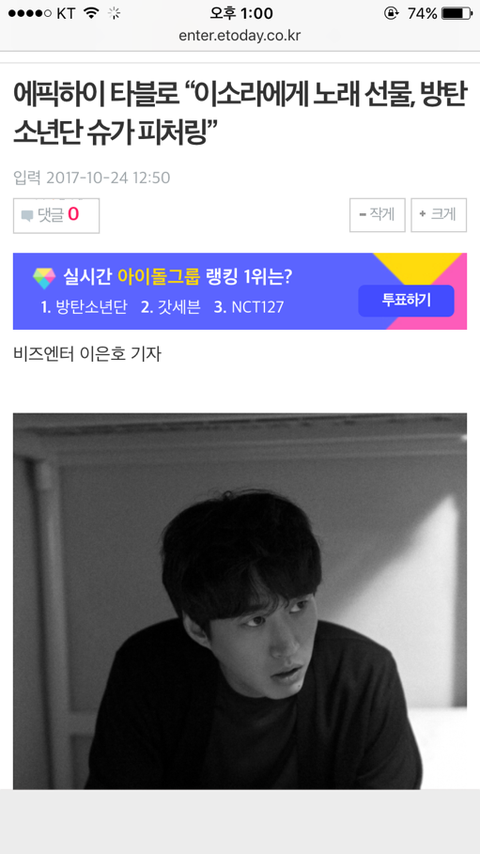Decrease text size with the 작게 button

377,215
